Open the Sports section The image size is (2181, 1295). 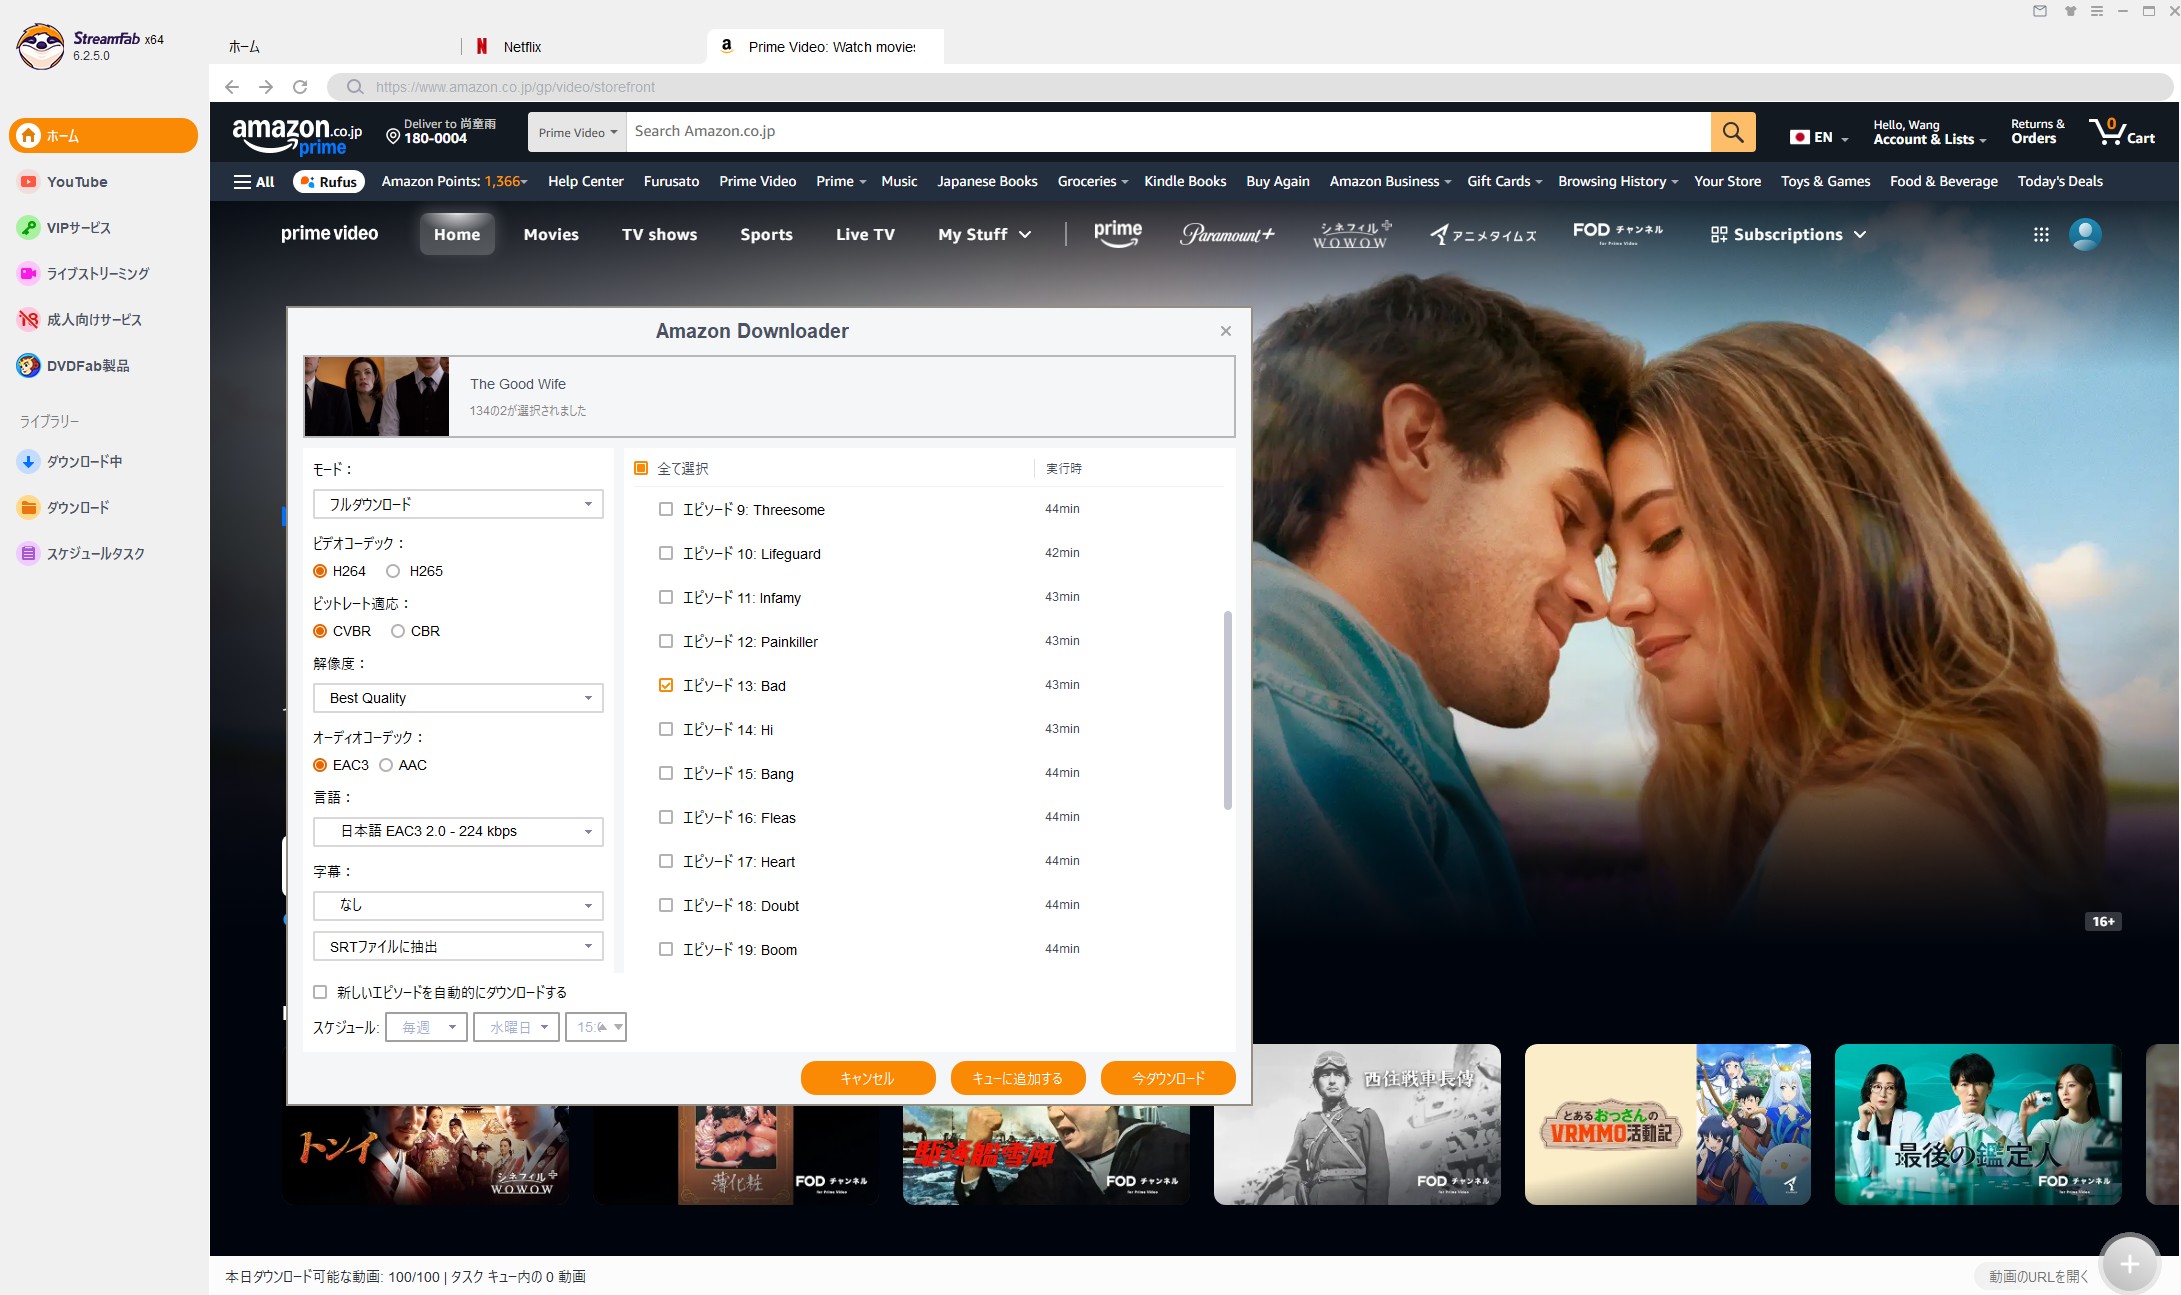click(x=766, y=234)
